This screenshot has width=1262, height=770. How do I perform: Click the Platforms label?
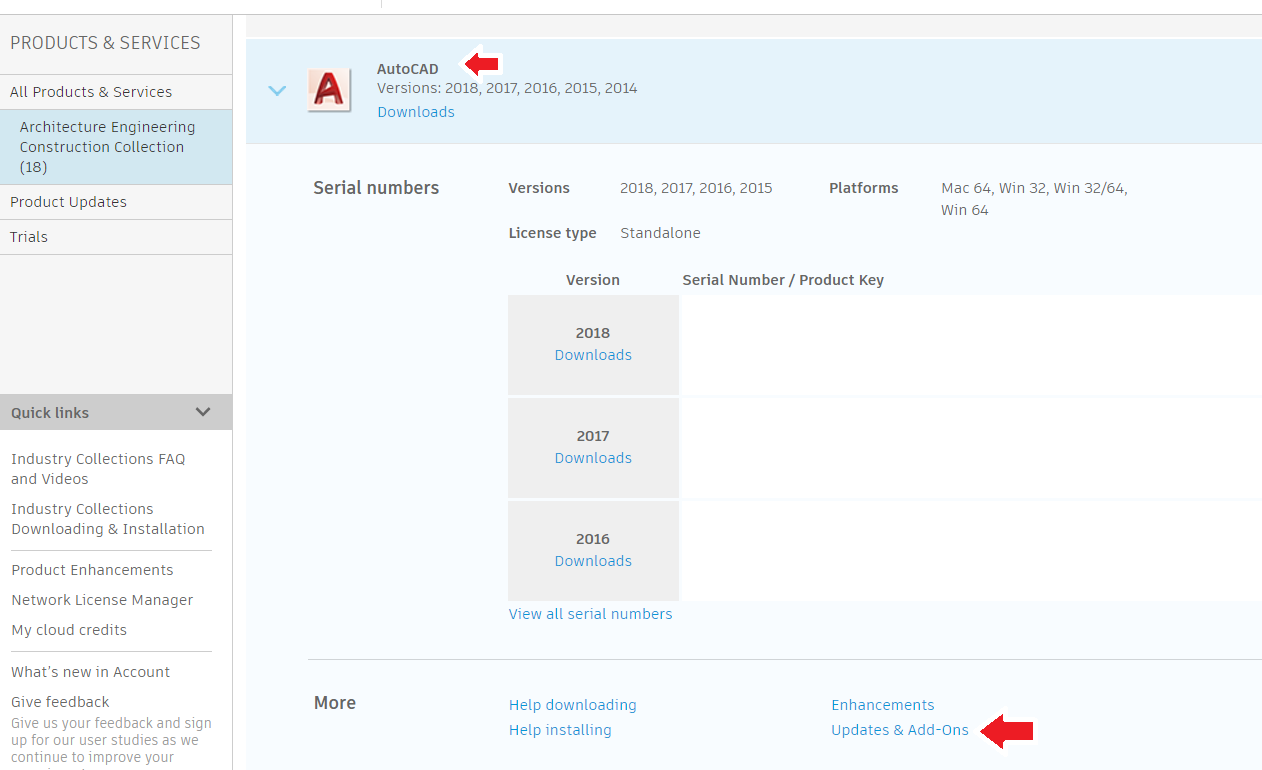point(864,188)
